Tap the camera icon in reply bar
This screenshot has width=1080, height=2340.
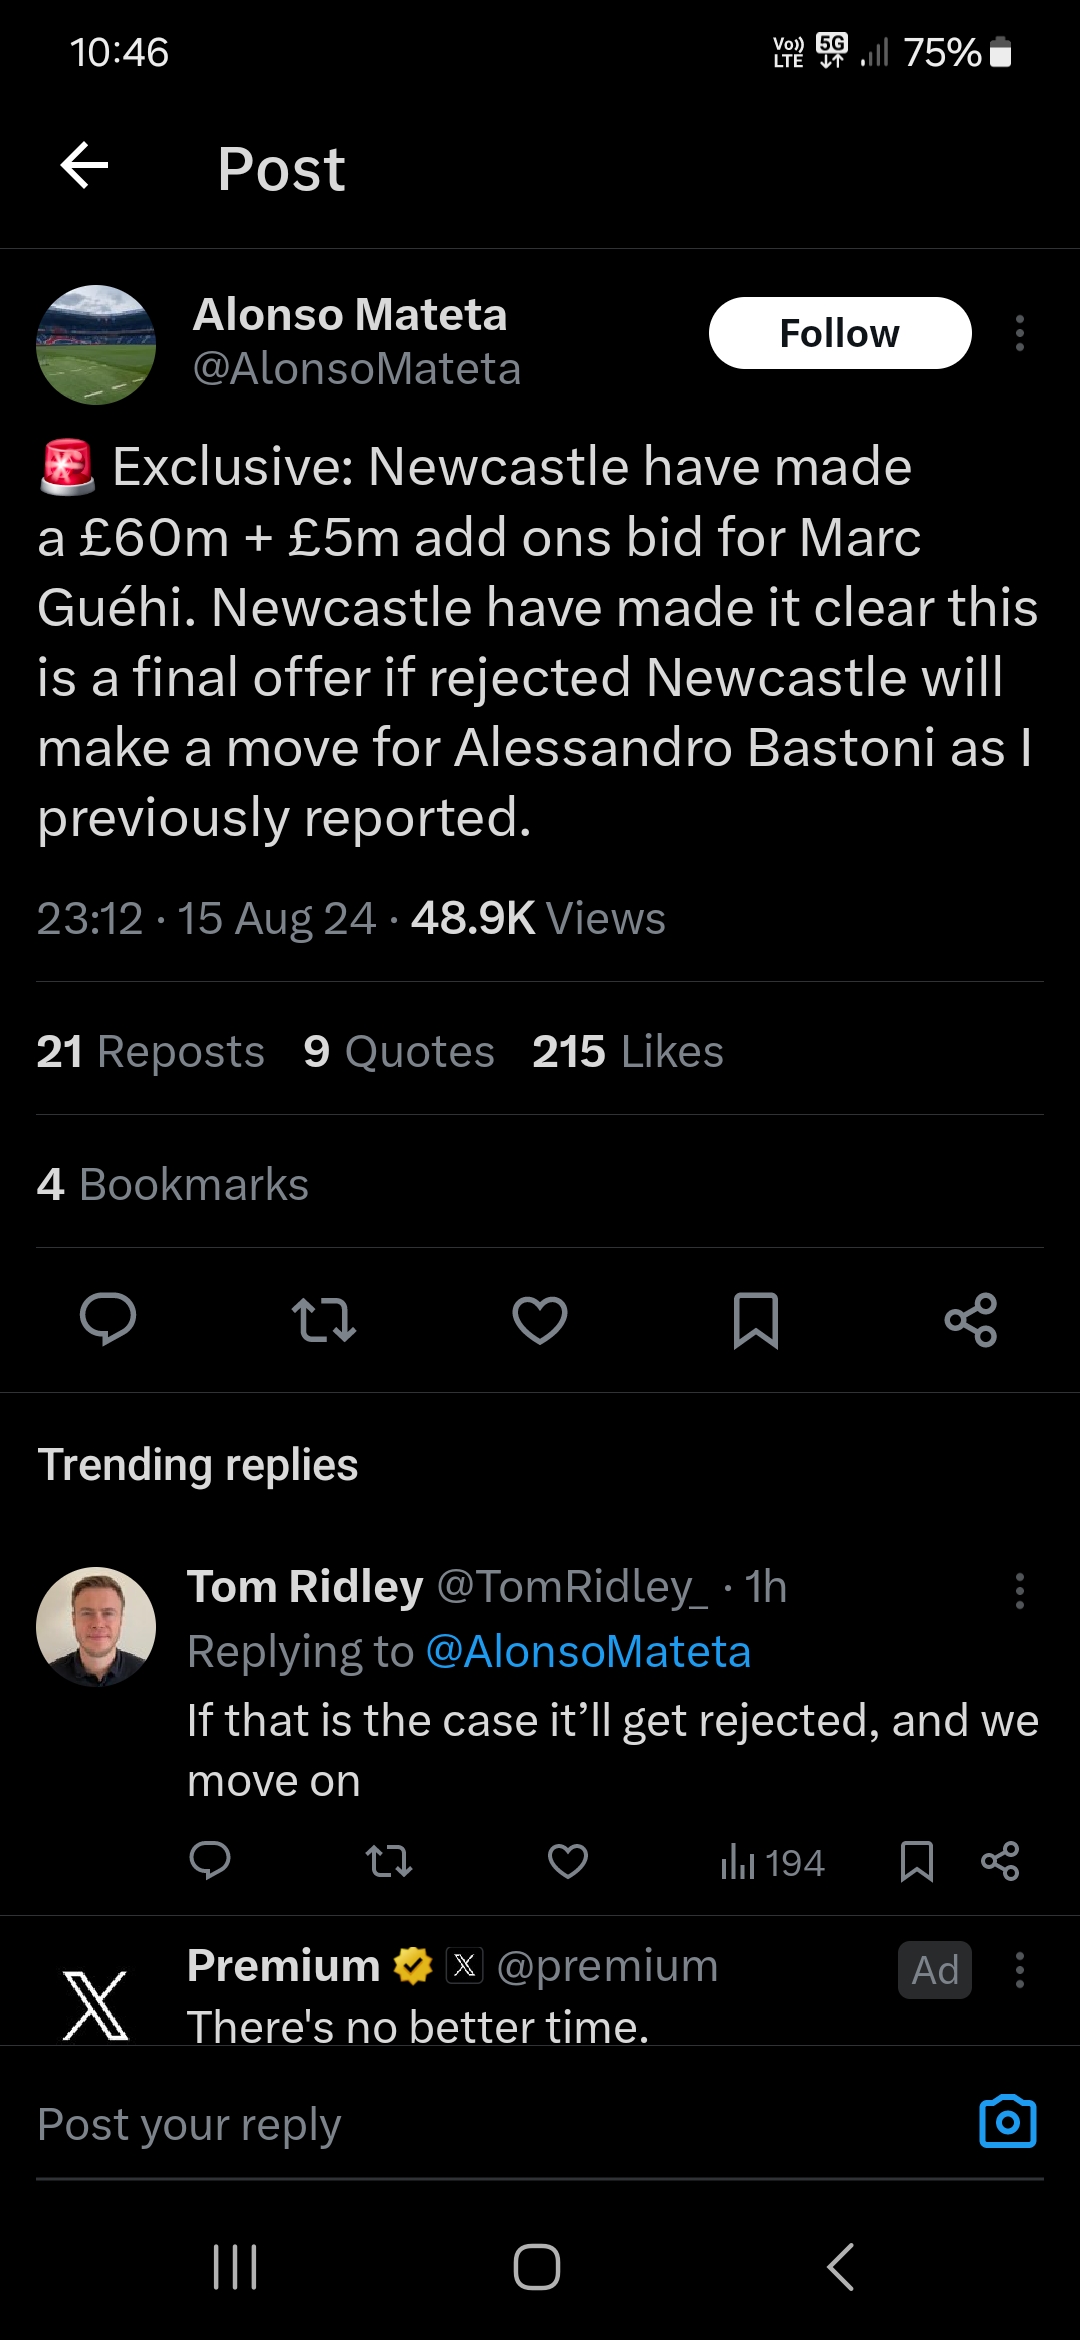click(x=1007, y=2122)
